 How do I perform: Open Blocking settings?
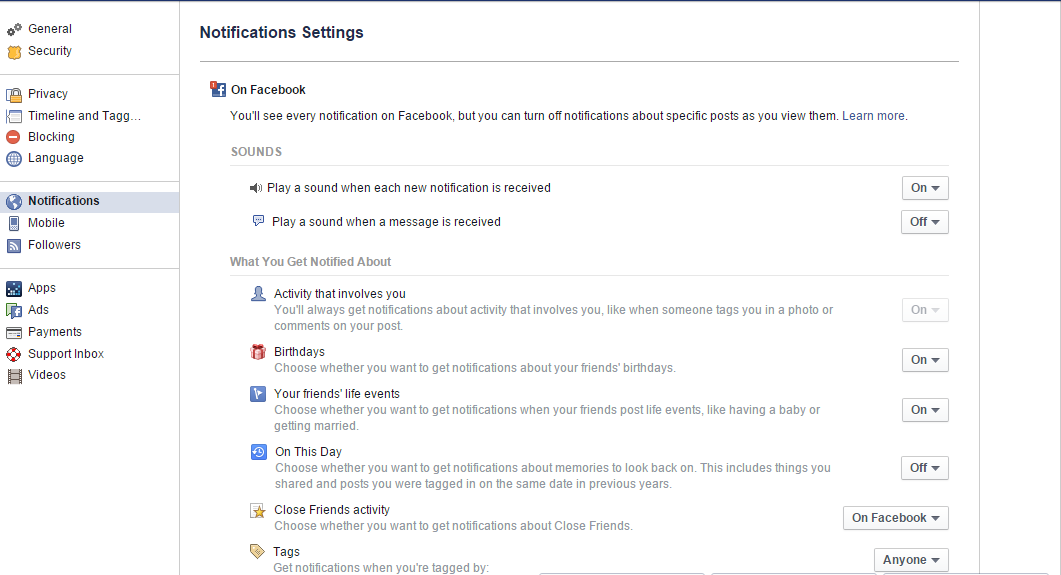coord(51,137)
